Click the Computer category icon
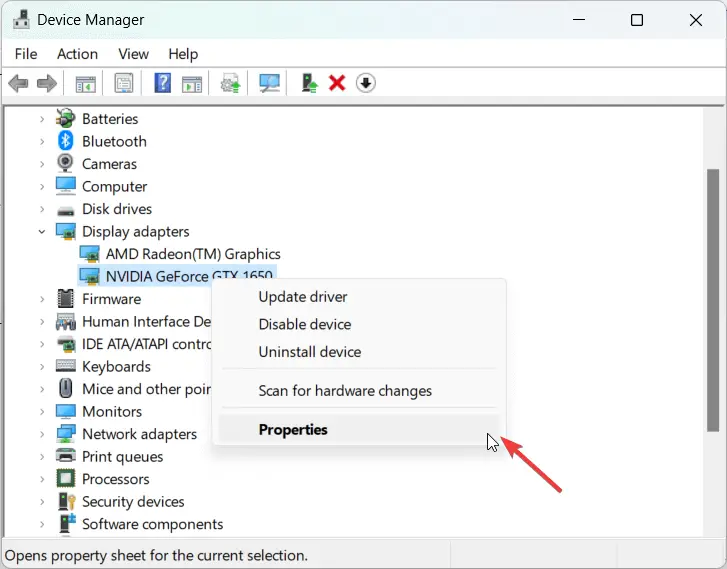 click(x=65, y=186)
